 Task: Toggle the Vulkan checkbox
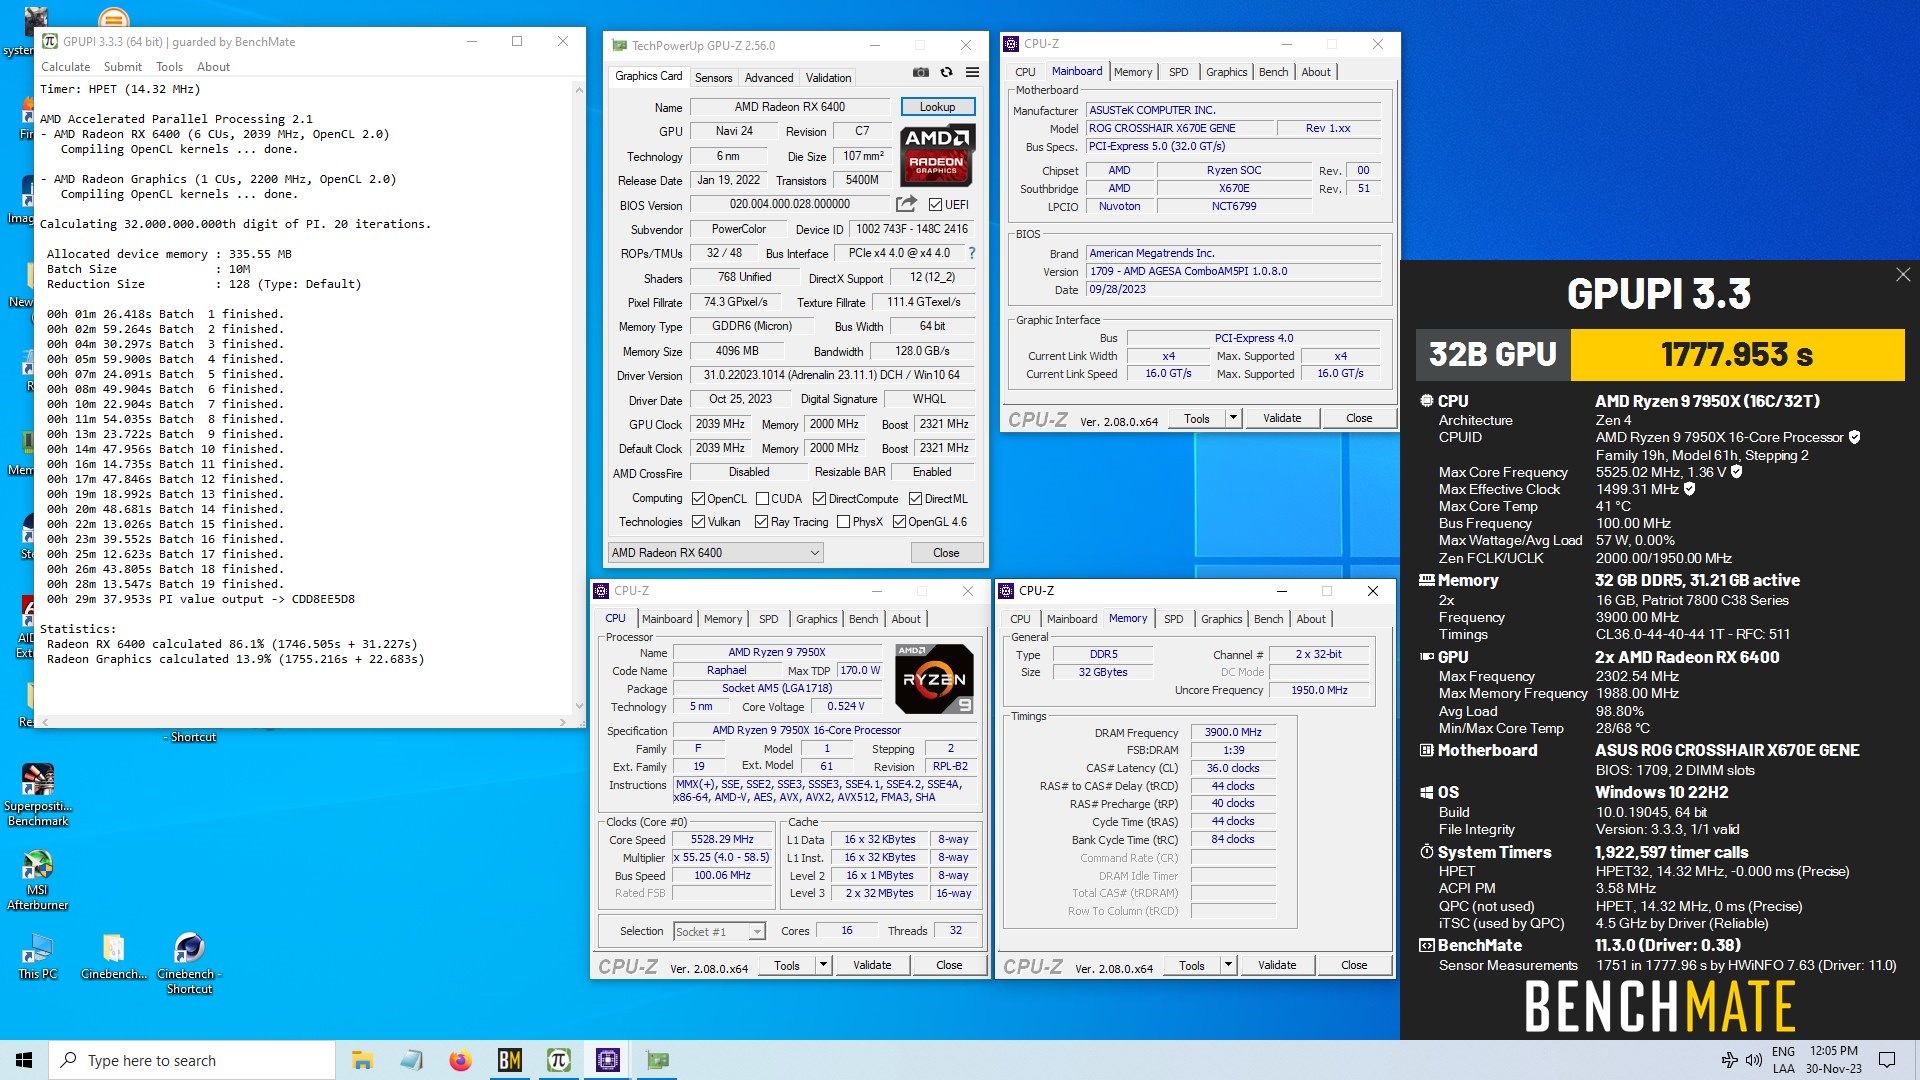[698, 522]
